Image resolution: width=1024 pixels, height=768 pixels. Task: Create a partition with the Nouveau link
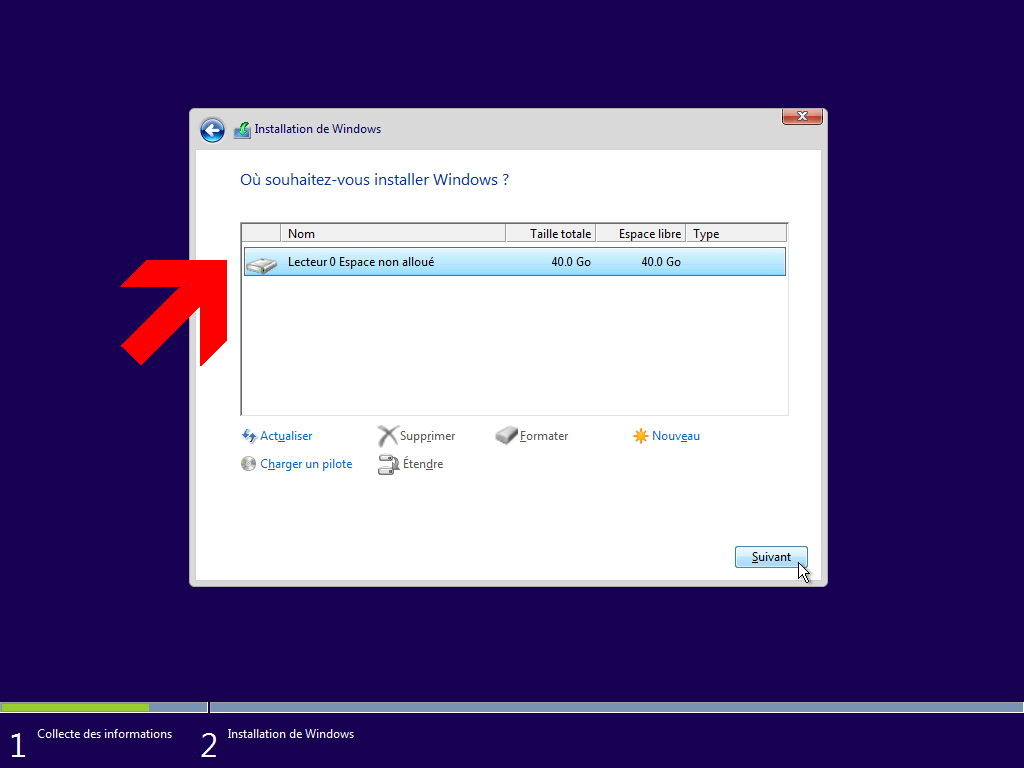[676, 436]
